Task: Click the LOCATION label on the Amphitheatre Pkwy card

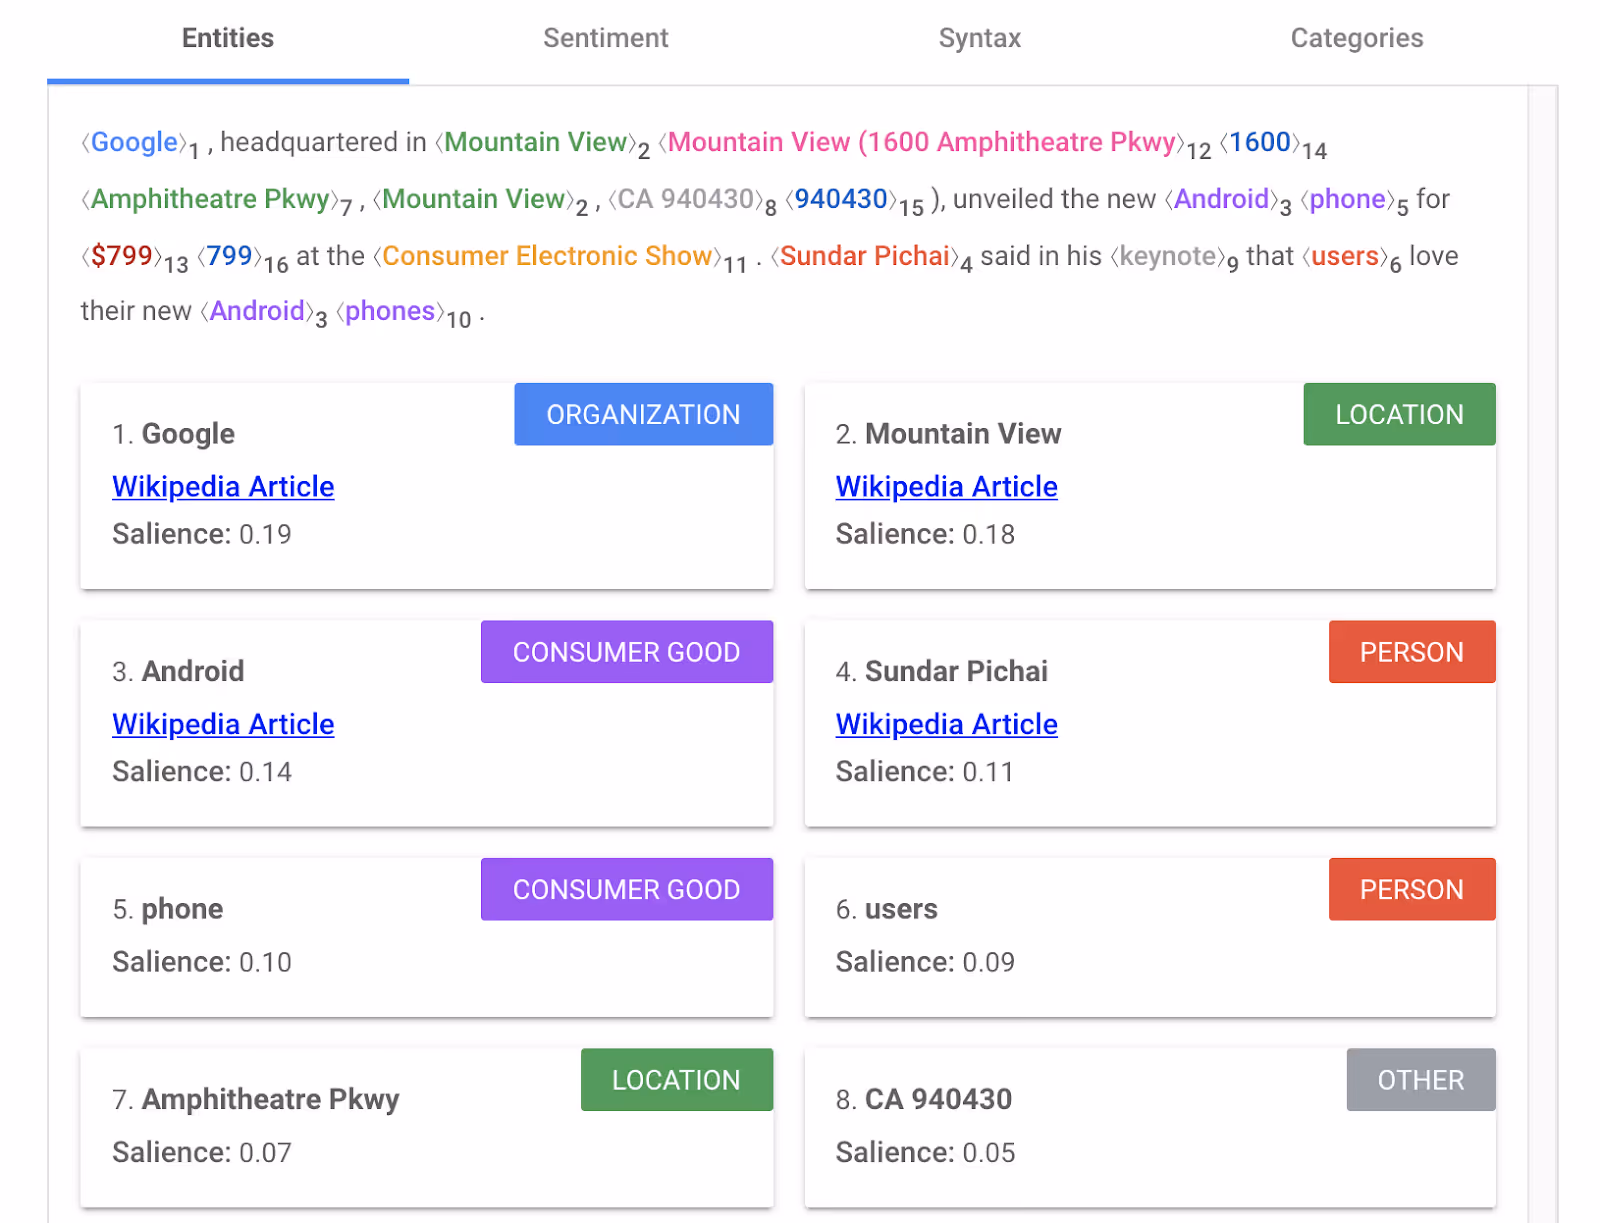Action: tap(676, 1080)
